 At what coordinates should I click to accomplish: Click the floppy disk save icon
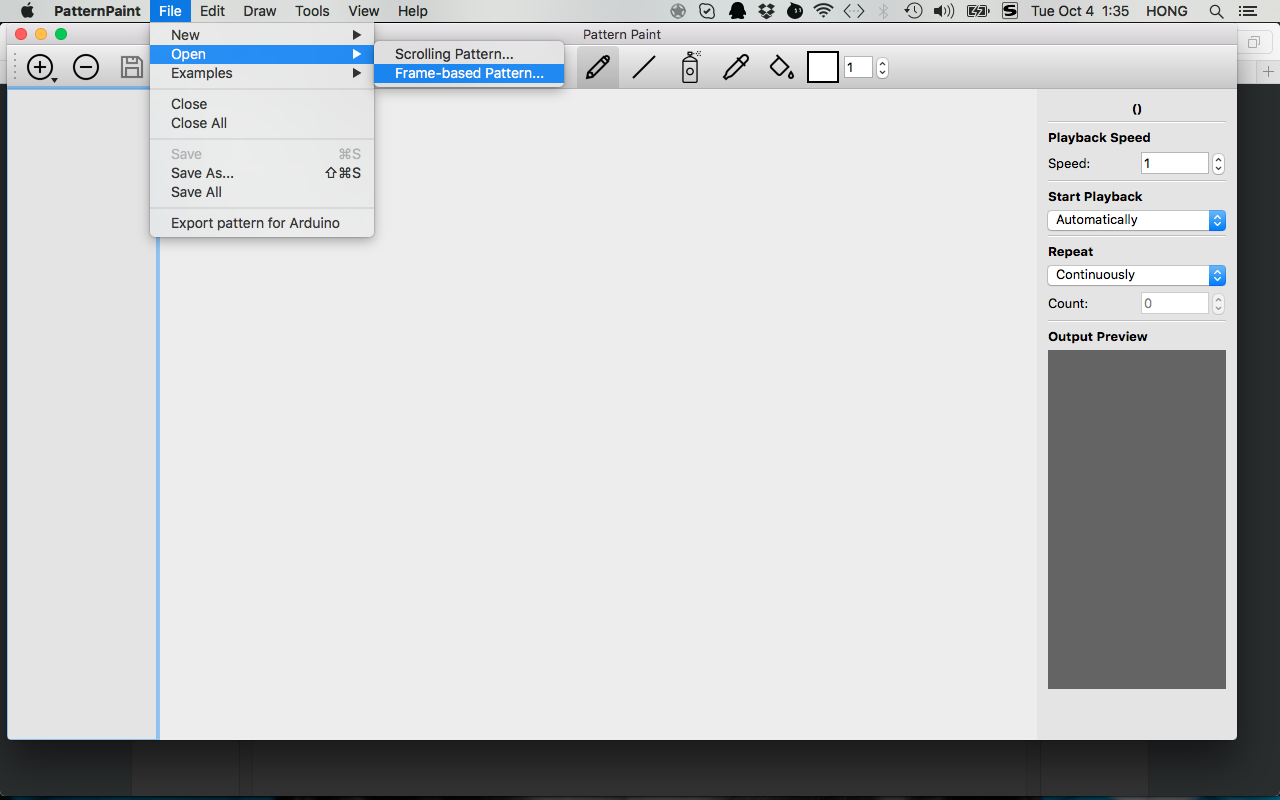click(x=132, y=67)
